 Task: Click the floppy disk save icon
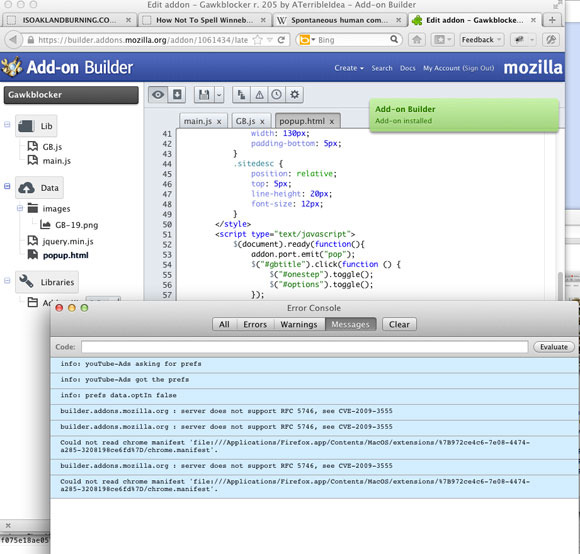204,95
